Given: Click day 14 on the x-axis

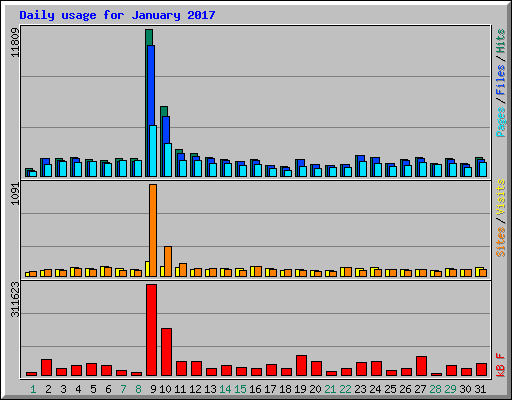Looking at the screenshot, I should (x=225, y=389).
